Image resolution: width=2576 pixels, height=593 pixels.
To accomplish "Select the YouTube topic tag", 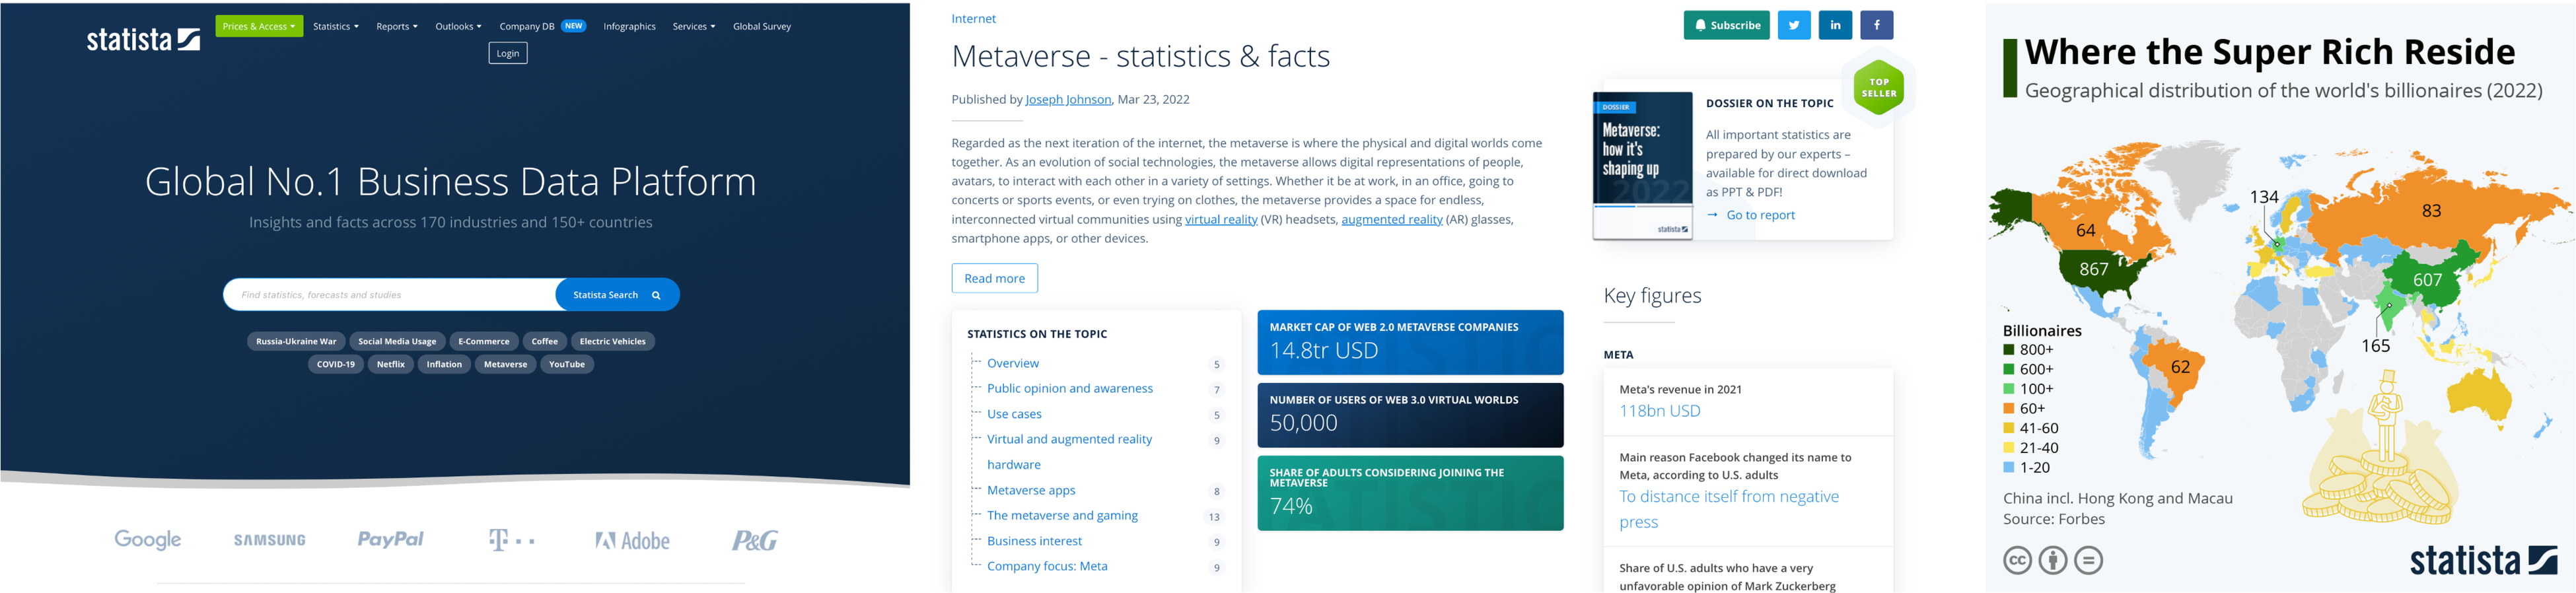I will coord(567,364).
